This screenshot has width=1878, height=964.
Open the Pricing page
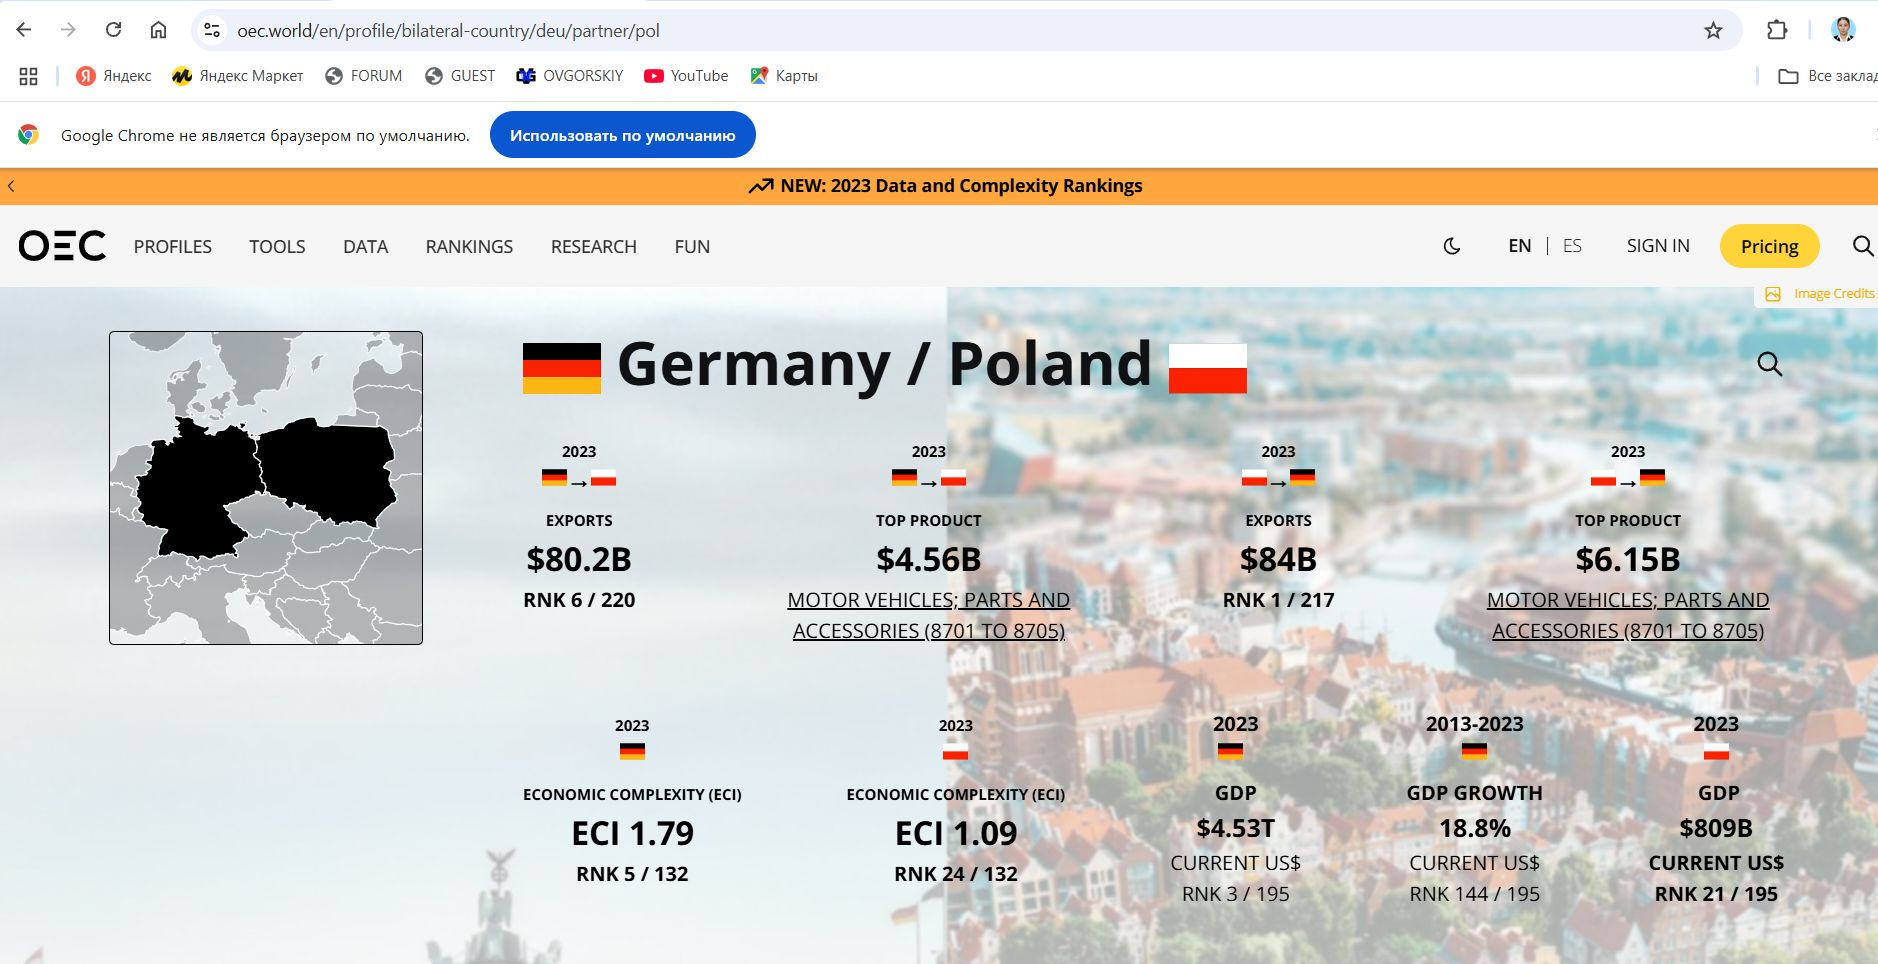coord(1769,246)
